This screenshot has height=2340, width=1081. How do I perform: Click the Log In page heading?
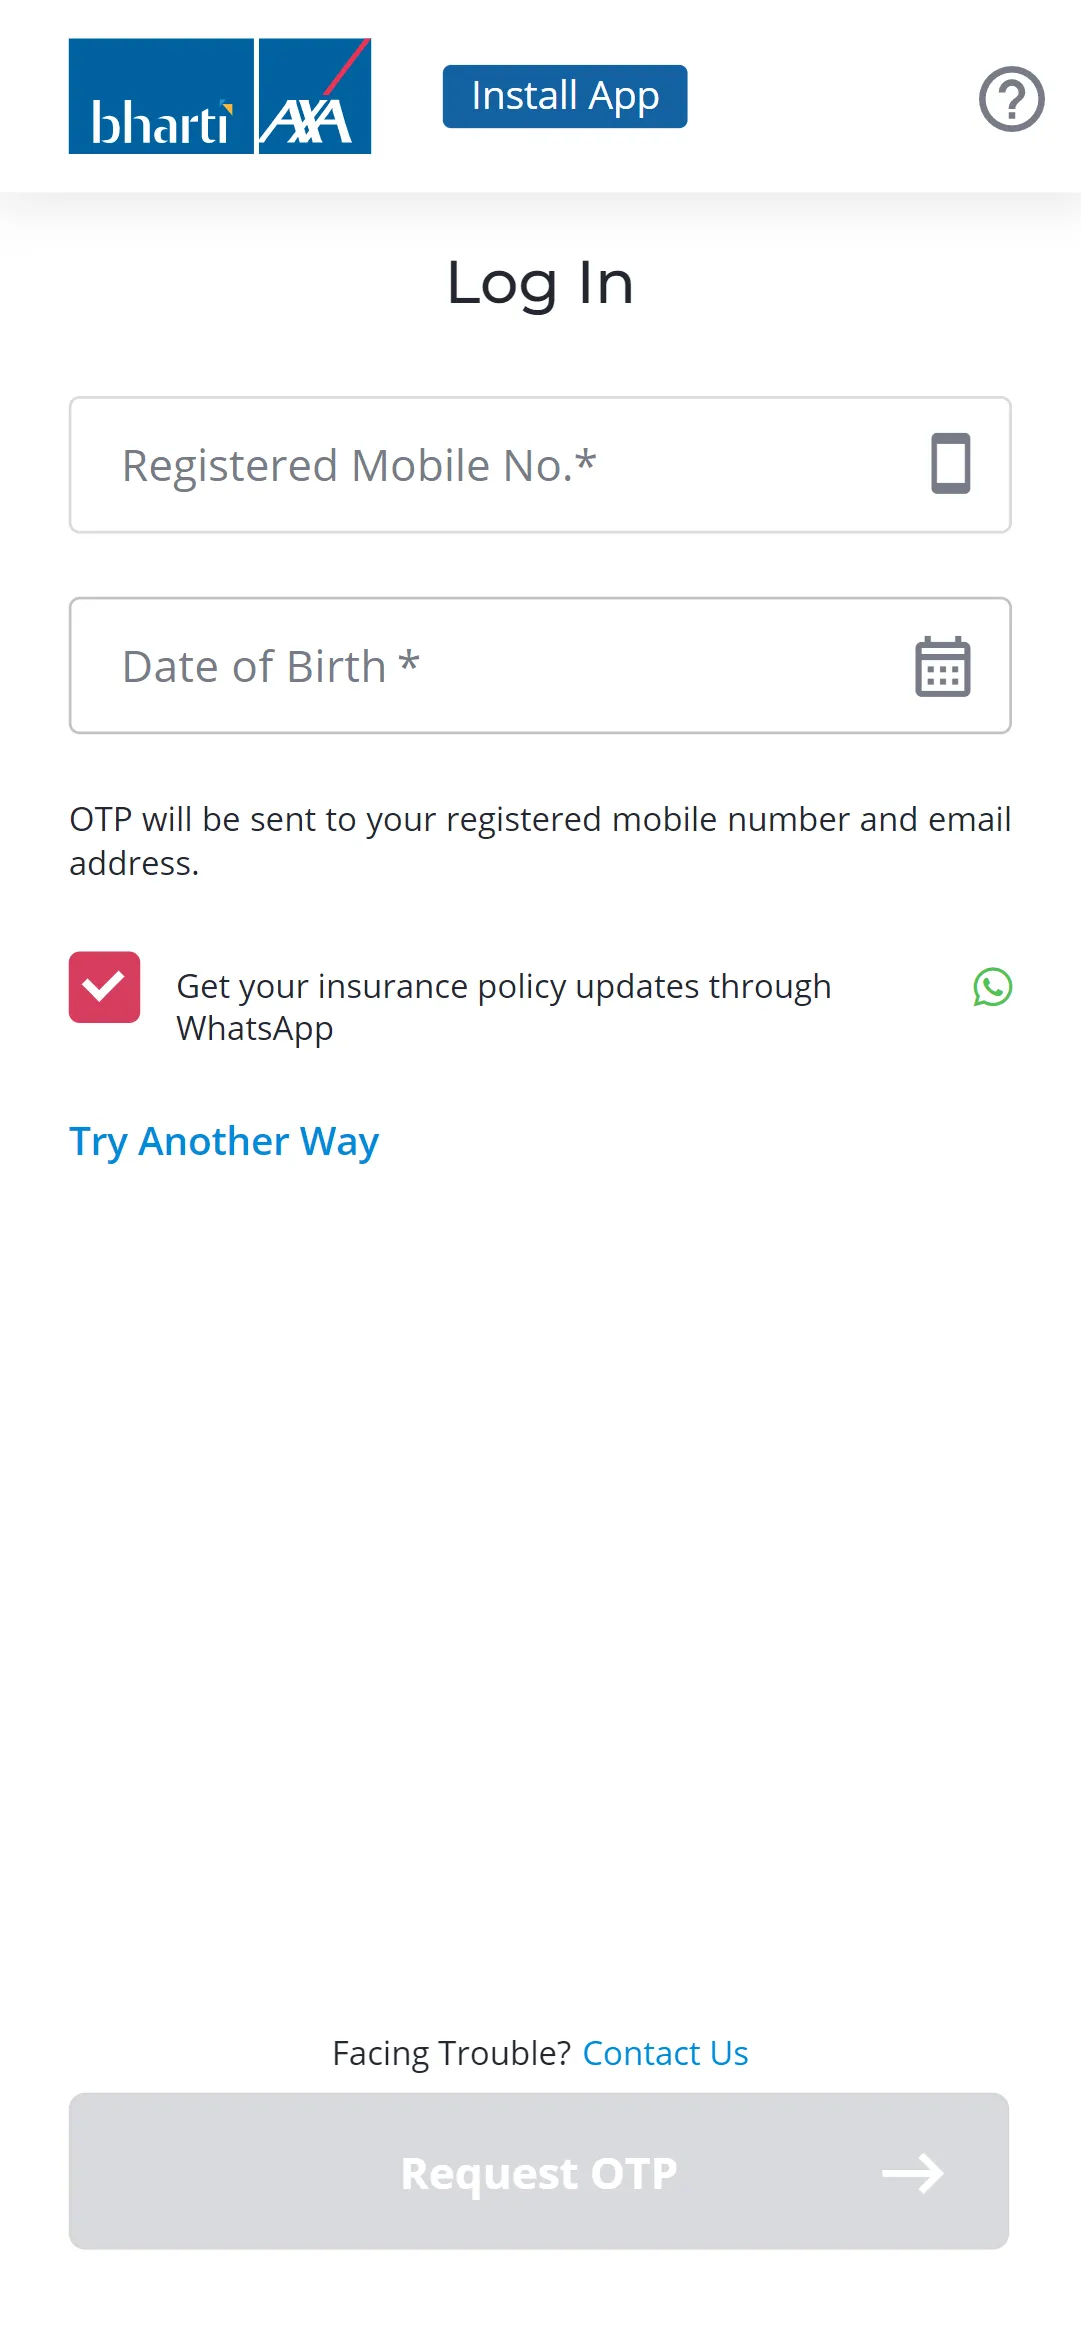tap(540, 283)
